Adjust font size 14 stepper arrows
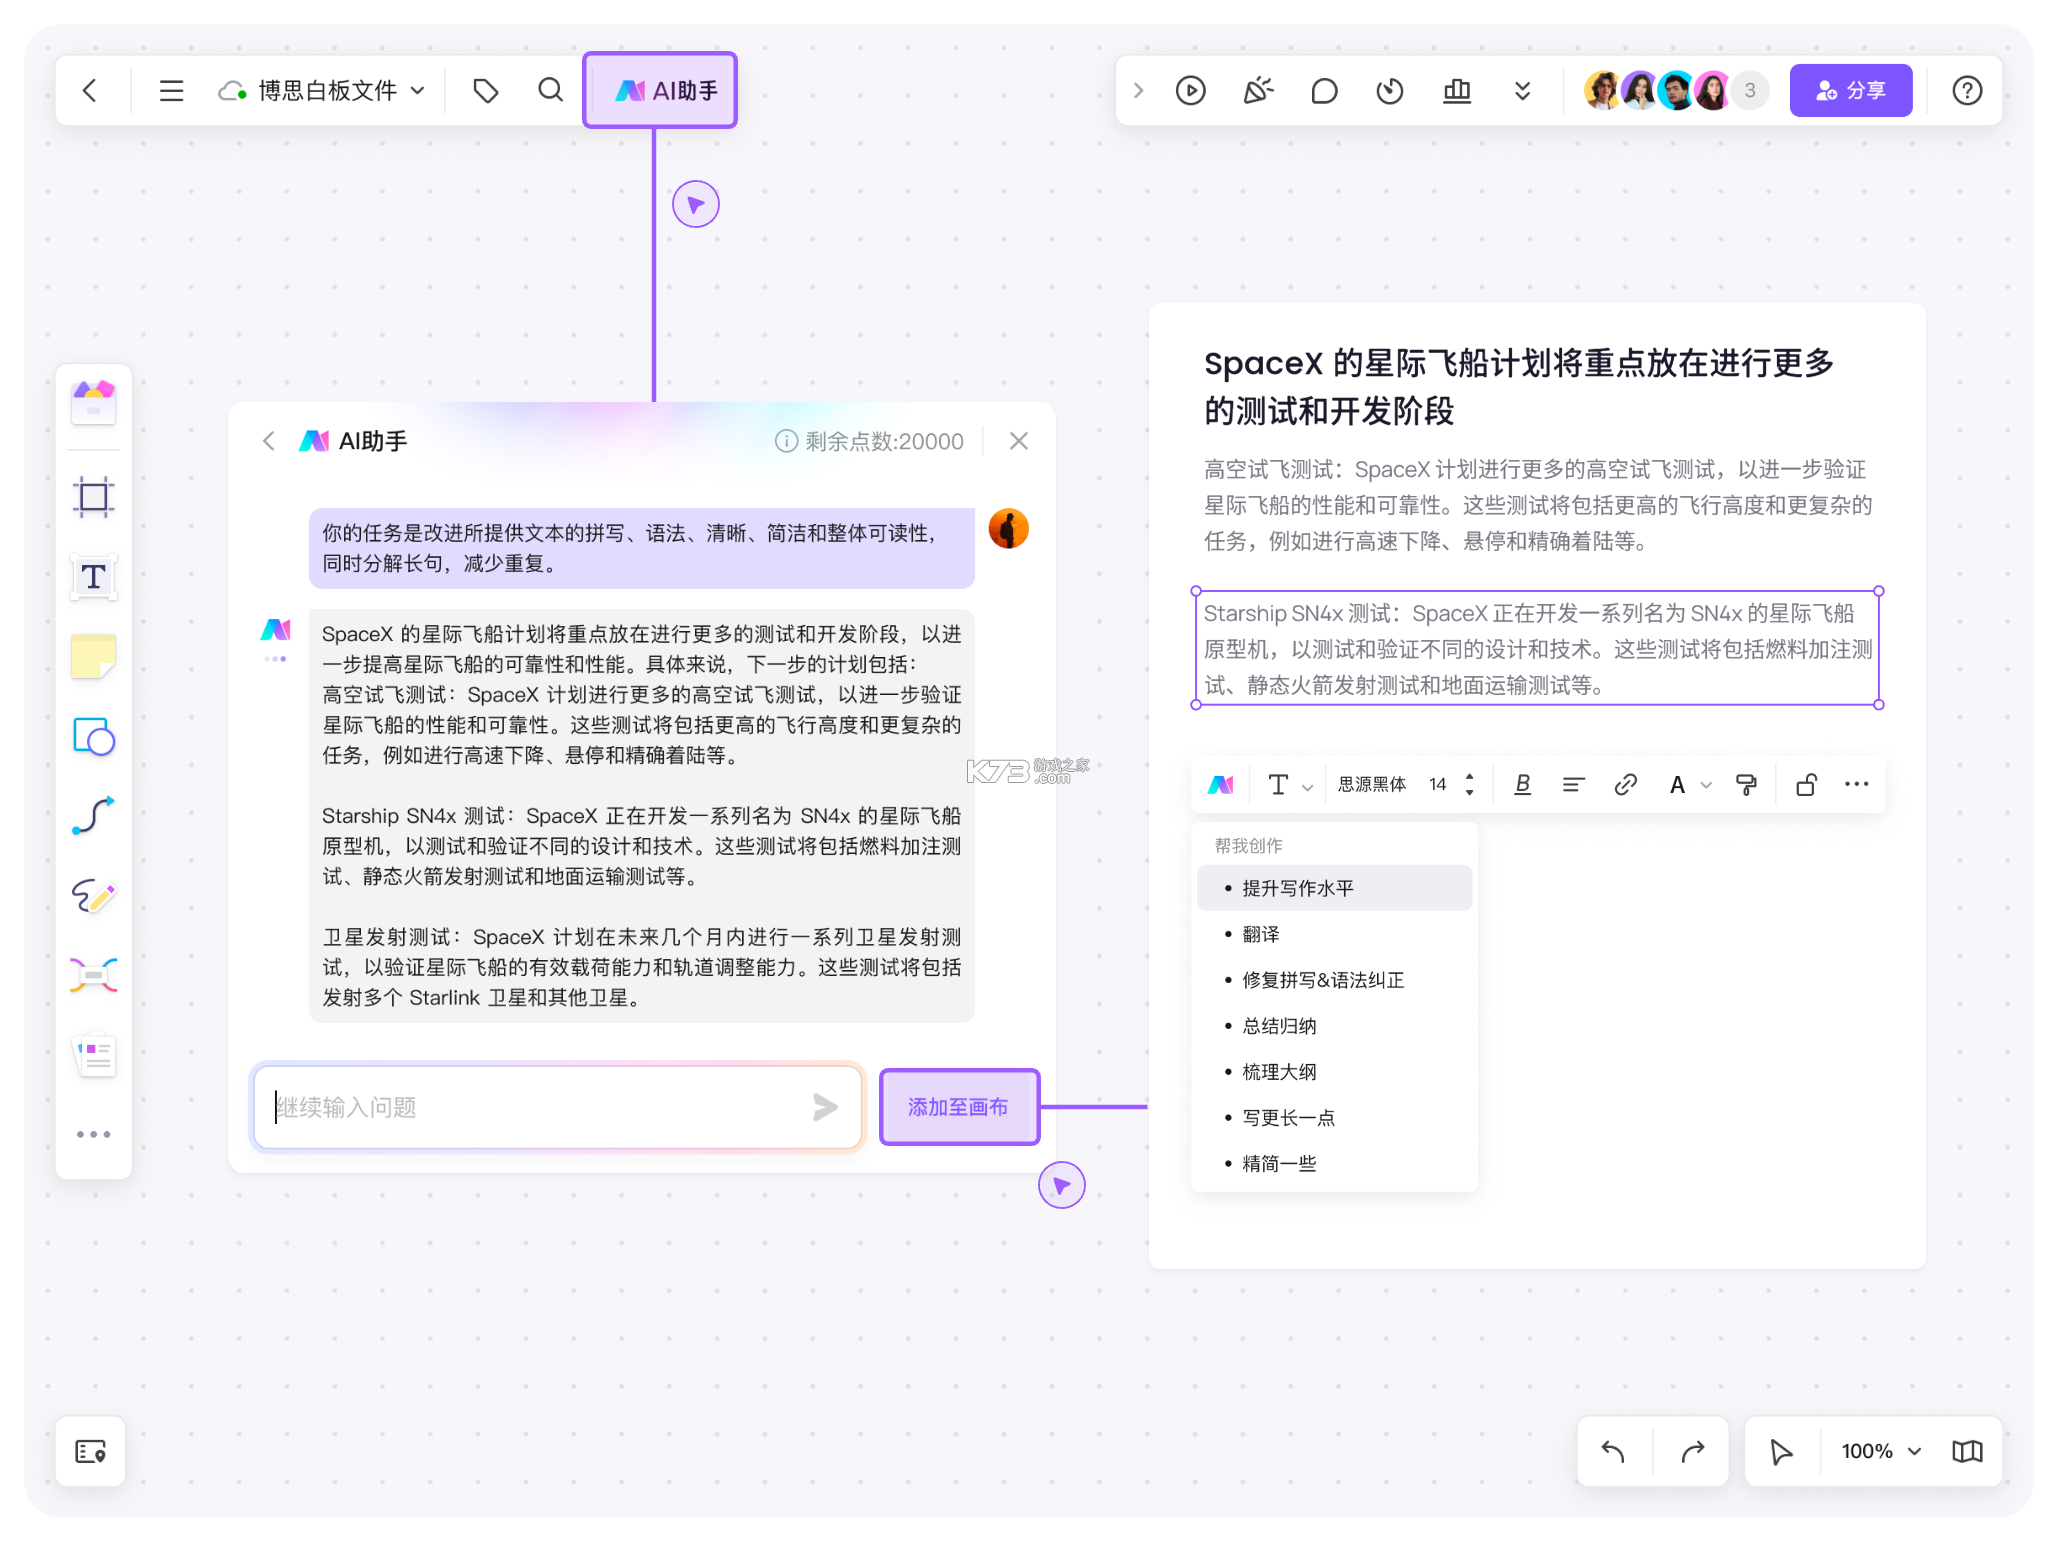Screen dimensions: 2058x1542 1469,785
